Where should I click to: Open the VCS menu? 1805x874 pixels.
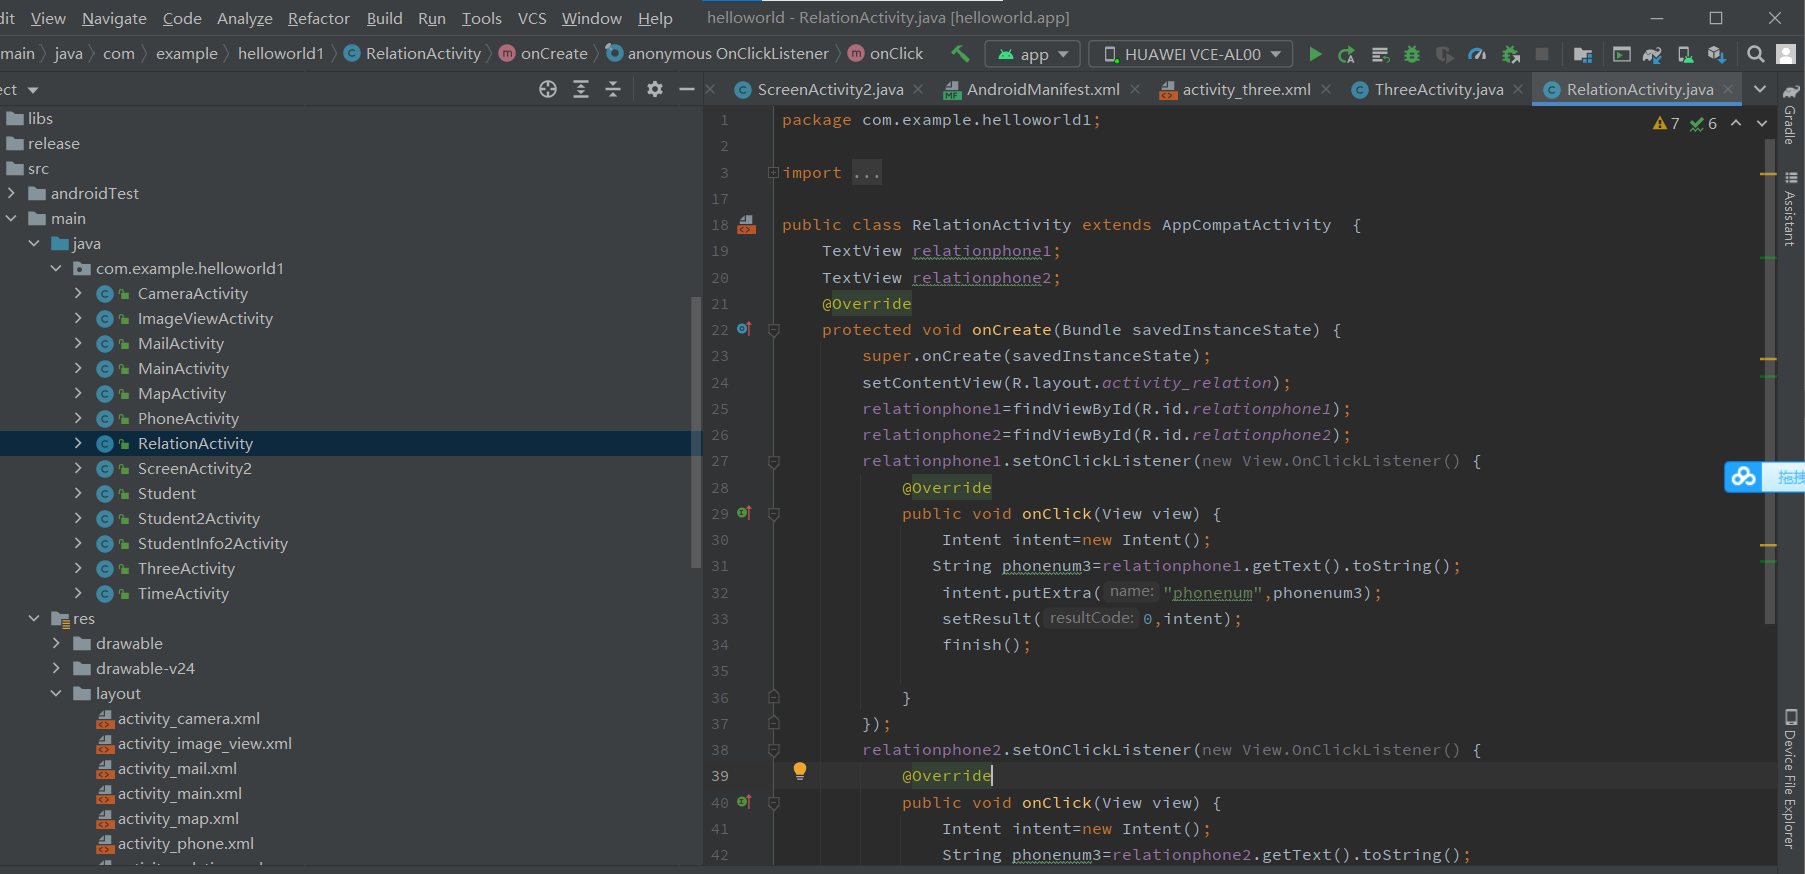(x=532, y=18)
